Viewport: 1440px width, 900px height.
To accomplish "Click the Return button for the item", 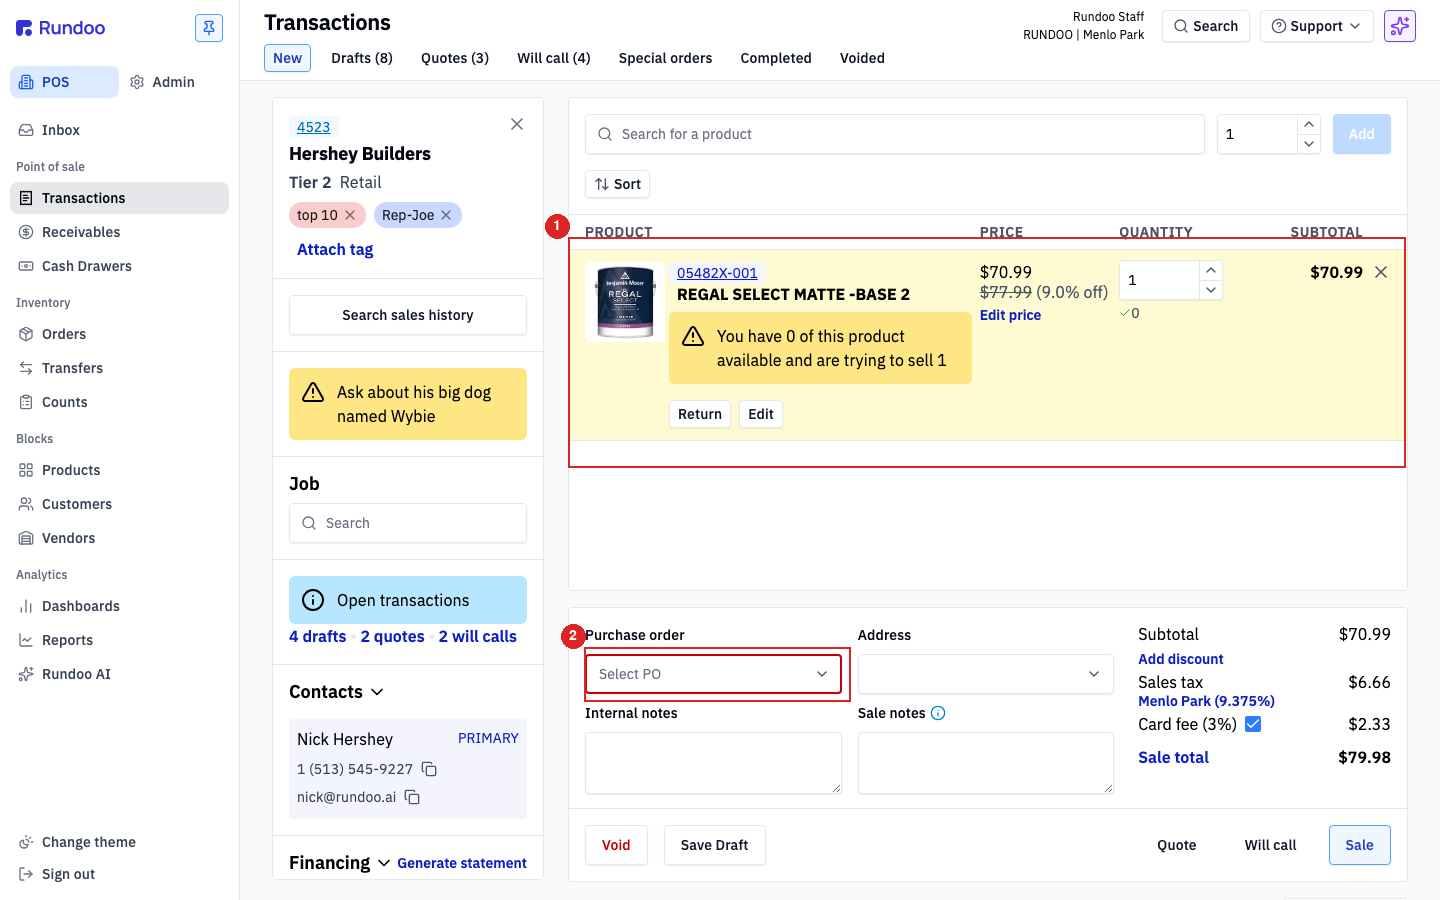I will (x=700, y=414).
